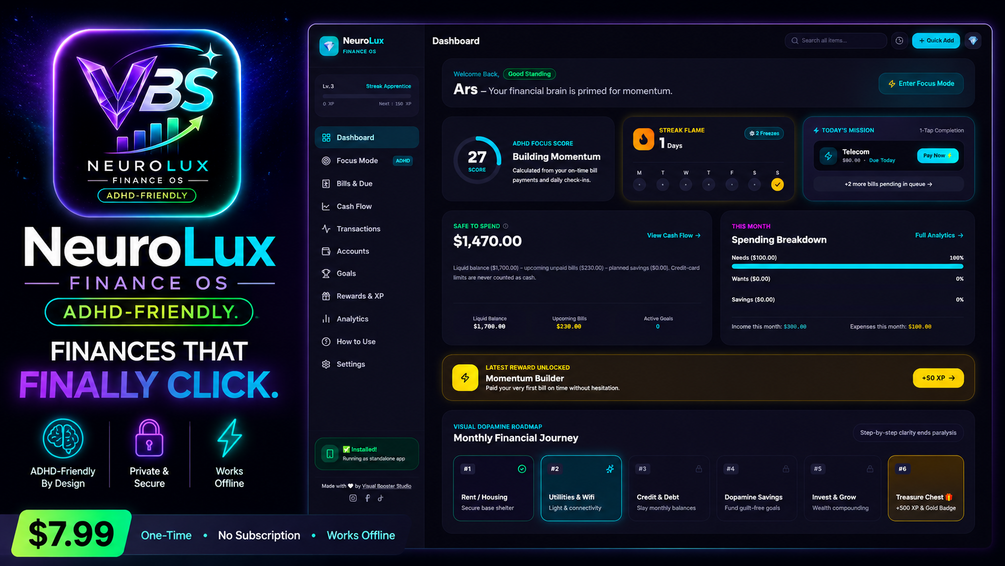This screenshot has height=566, width=1005.
Task: Click the How to Use help icon
Action: [326, 342]
